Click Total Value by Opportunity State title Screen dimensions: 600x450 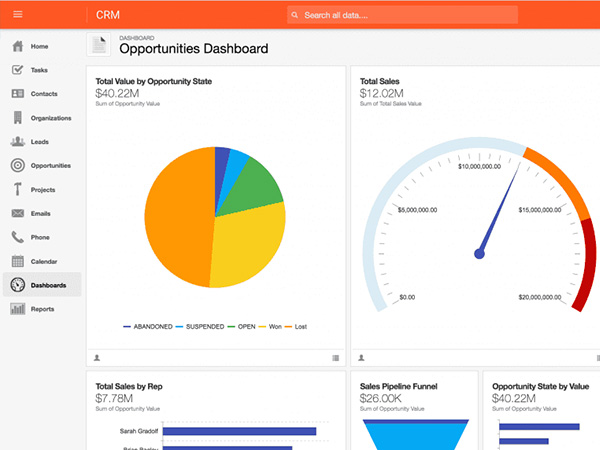[x=153, y=81]
